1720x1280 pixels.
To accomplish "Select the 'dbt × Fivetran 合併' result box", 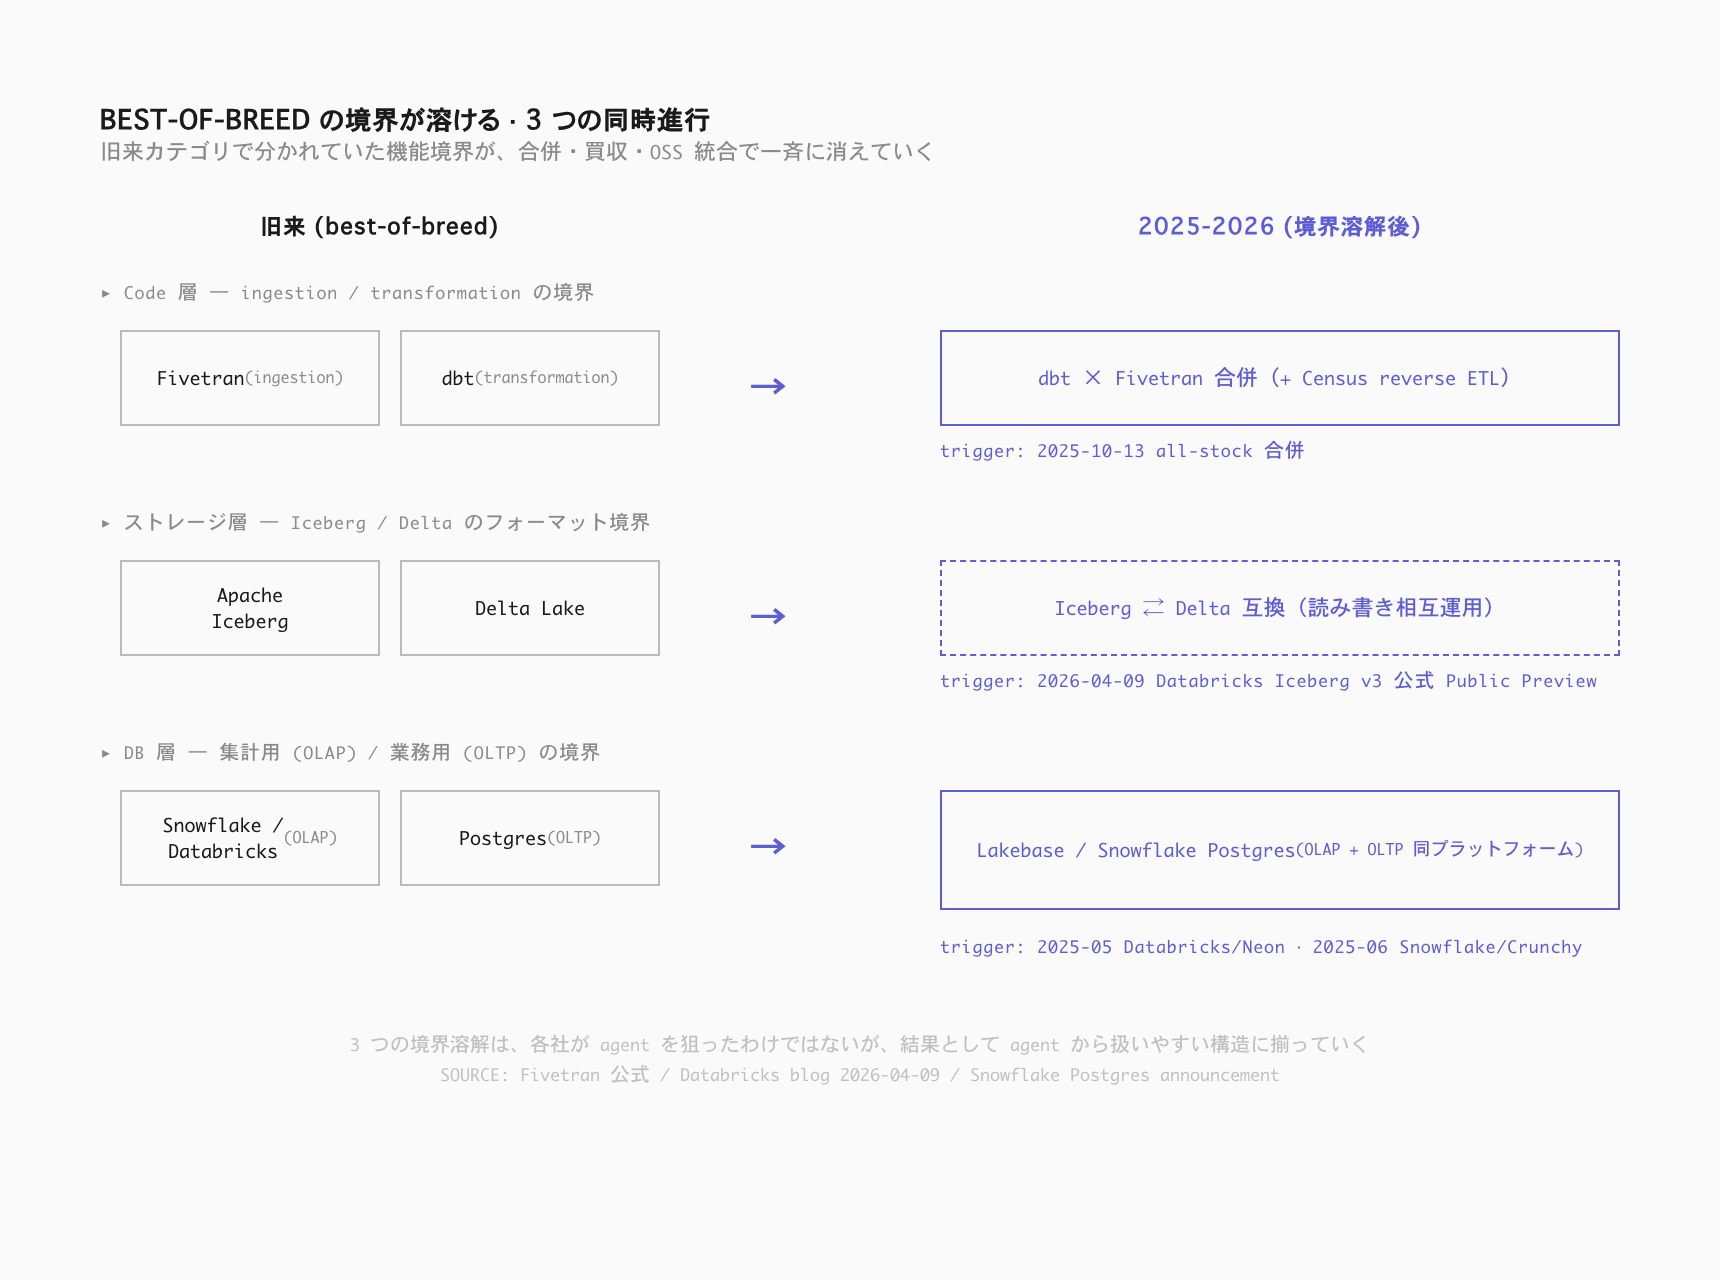I will click(1280, 378).
